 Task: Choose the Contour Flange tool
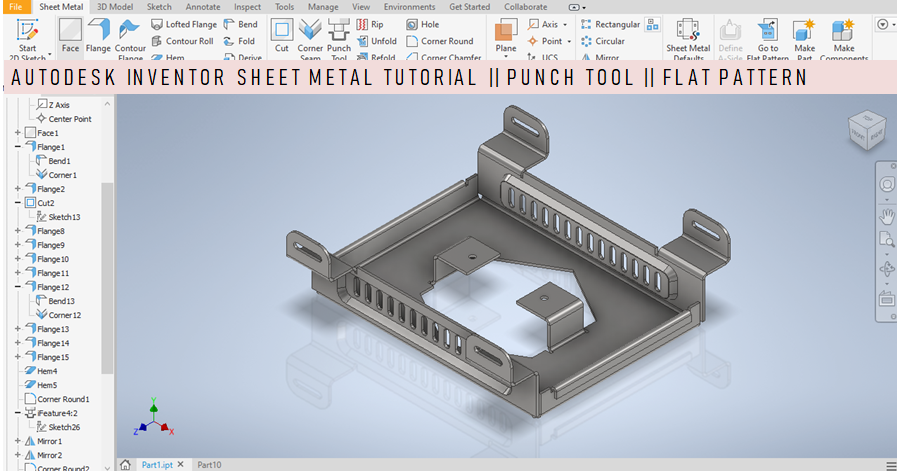[130, 38]
